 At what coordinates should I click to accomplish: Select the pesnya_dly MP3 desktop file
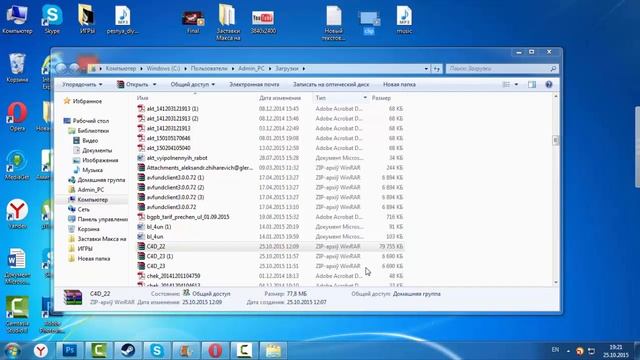122,19
